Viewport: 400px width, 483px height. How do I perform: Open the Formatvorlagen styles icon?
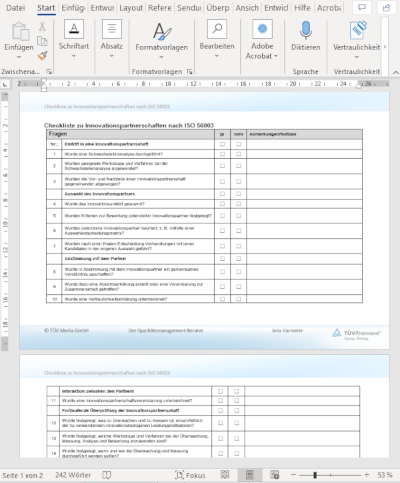tap(162, 31)
